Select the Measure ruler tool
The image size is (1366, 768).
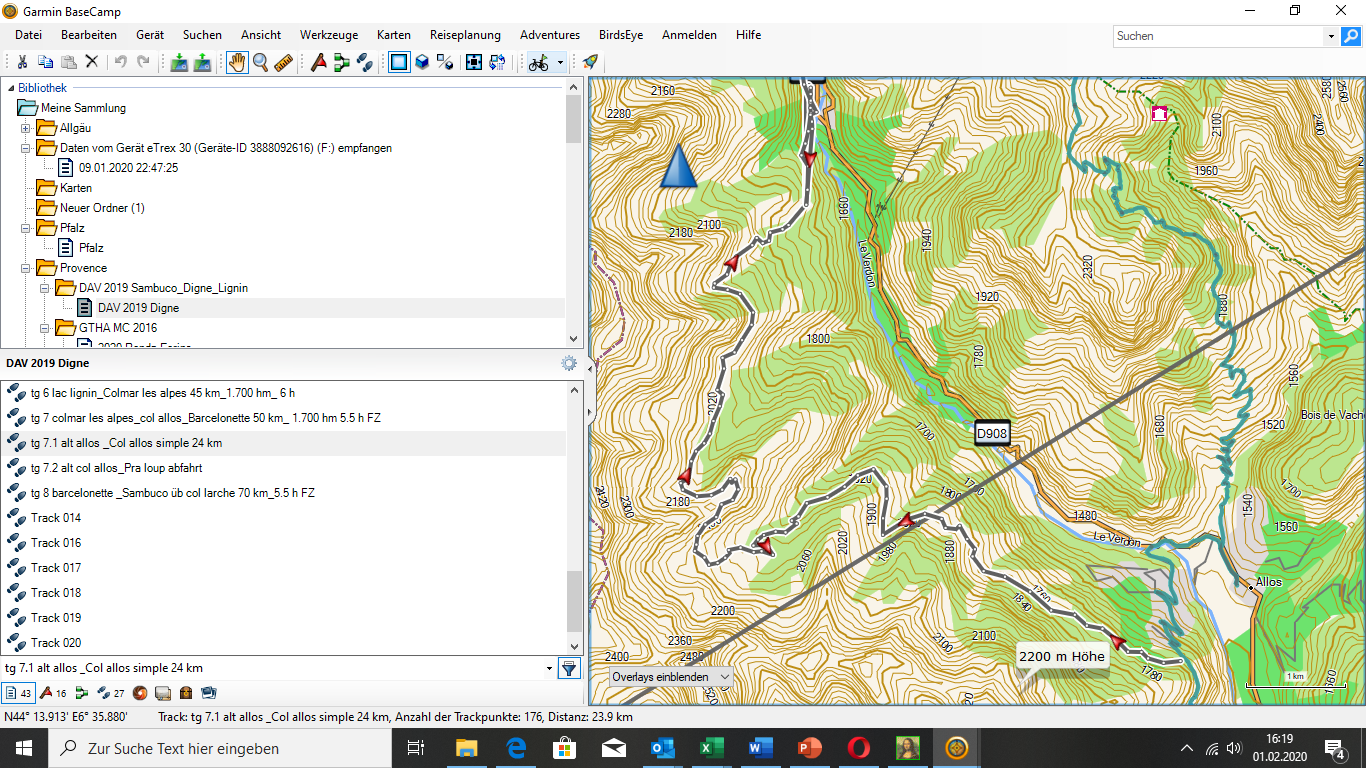(x=283, y=62)
